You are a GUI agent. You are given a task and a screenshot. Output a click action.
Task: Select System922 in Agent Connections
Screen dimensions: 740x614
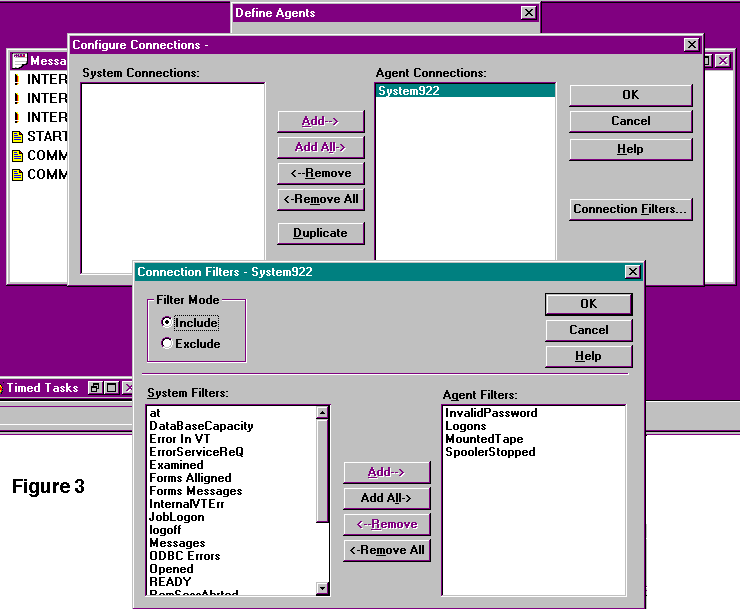[x=409, y=91]
